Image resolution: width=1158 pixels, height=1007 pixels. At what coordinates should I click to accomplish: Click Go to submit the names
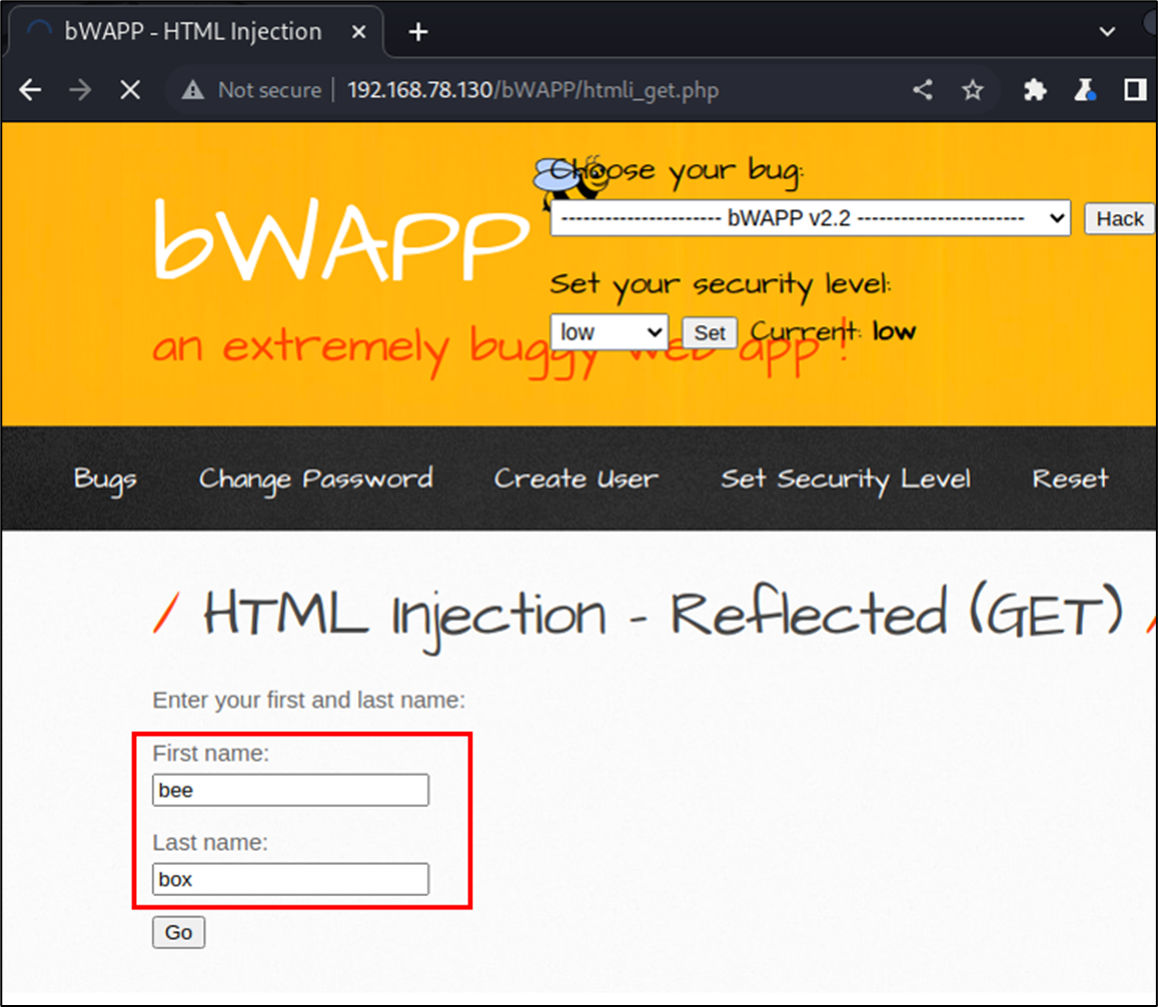[178, 932]
